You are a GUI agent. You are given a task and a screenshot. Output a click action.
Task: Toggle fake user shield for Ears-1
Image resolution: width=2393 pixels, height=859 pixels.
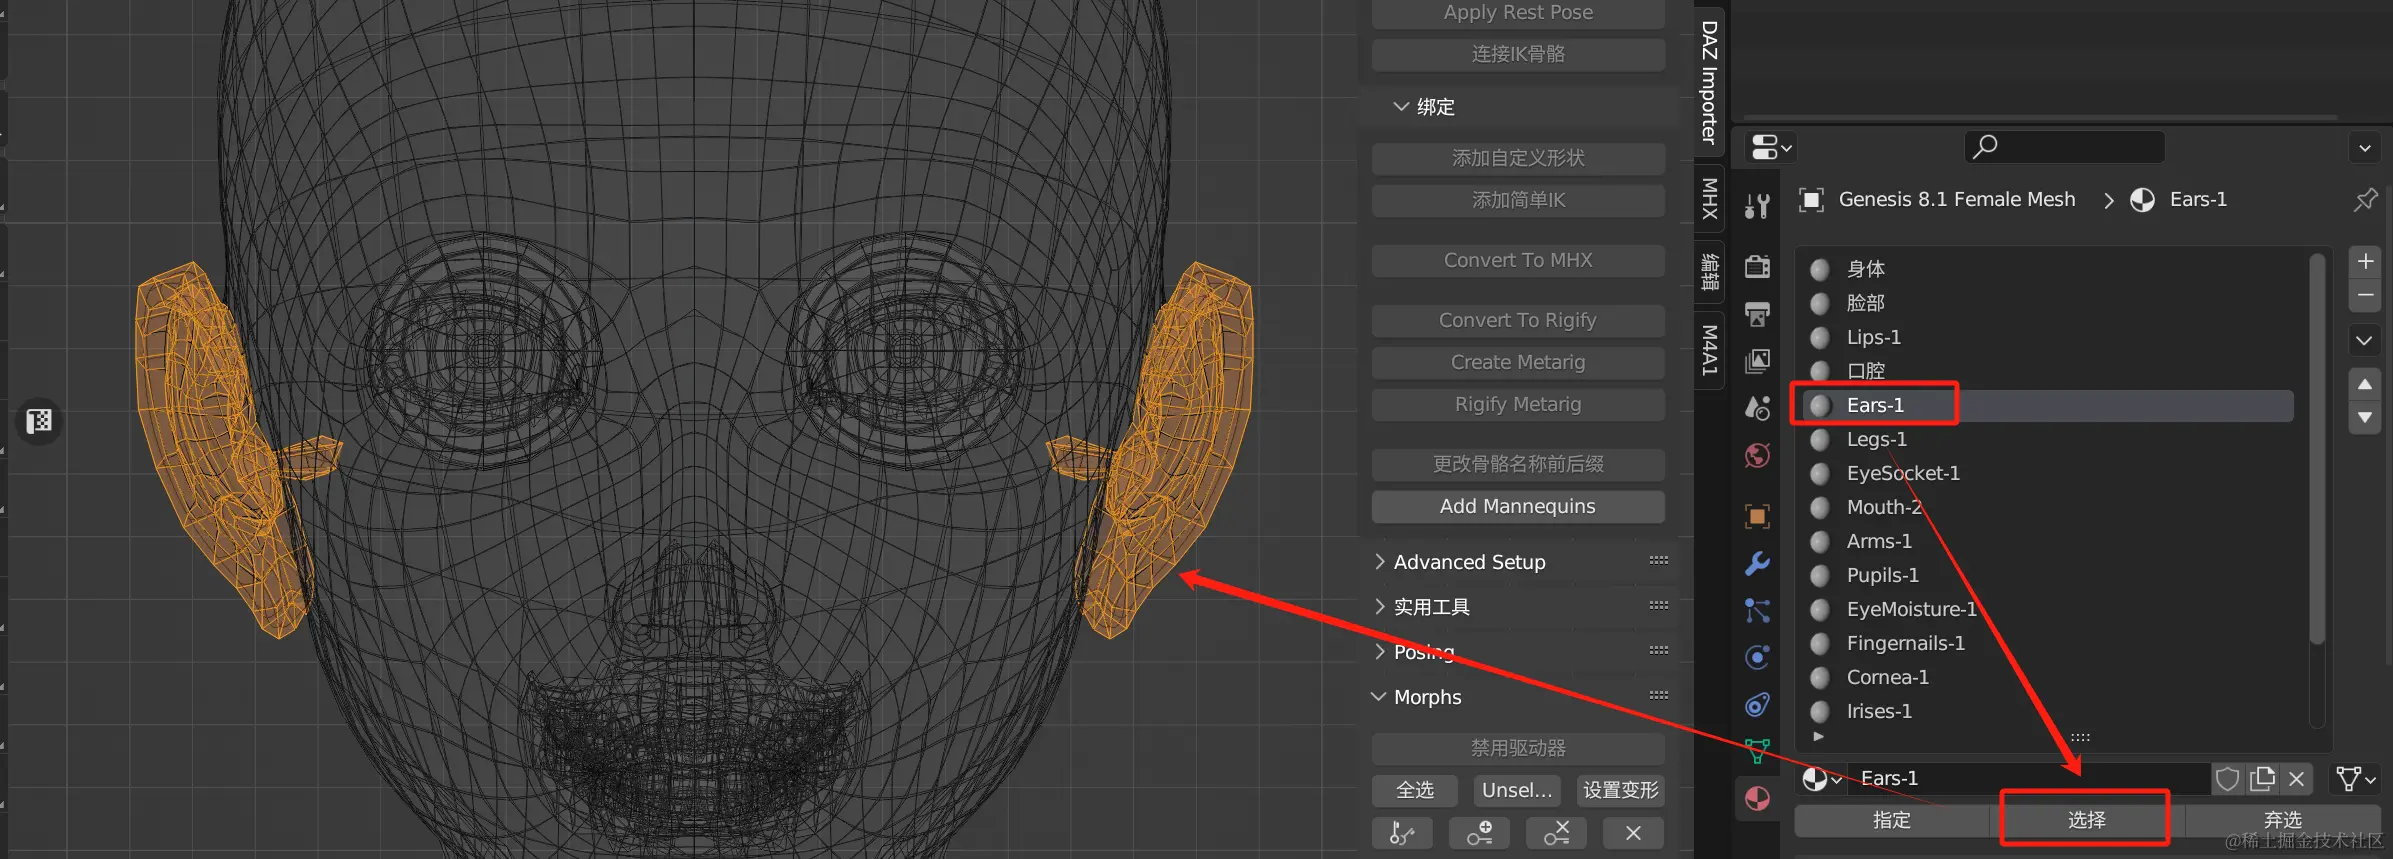point(2227,779)
